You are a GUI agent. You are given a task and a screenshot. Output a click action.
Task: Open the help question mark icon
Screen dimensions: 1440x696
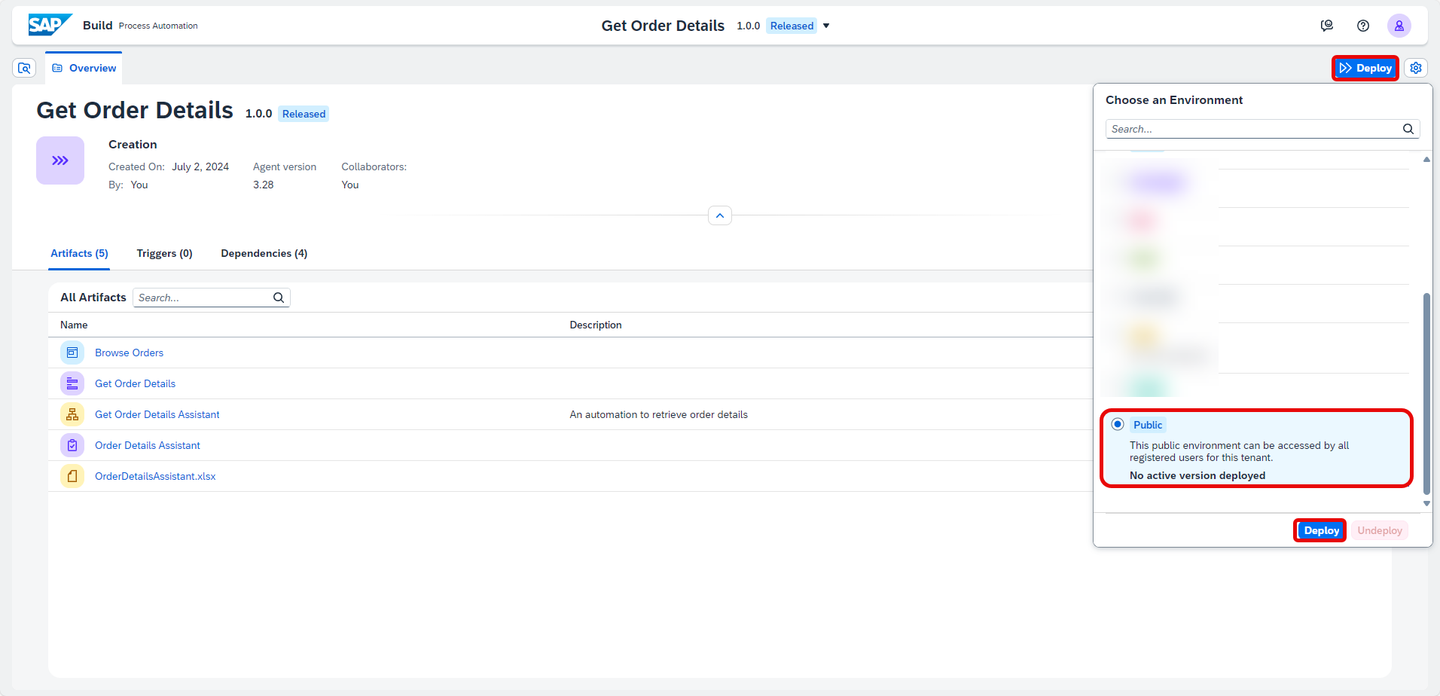click(x=1363, y=26)
